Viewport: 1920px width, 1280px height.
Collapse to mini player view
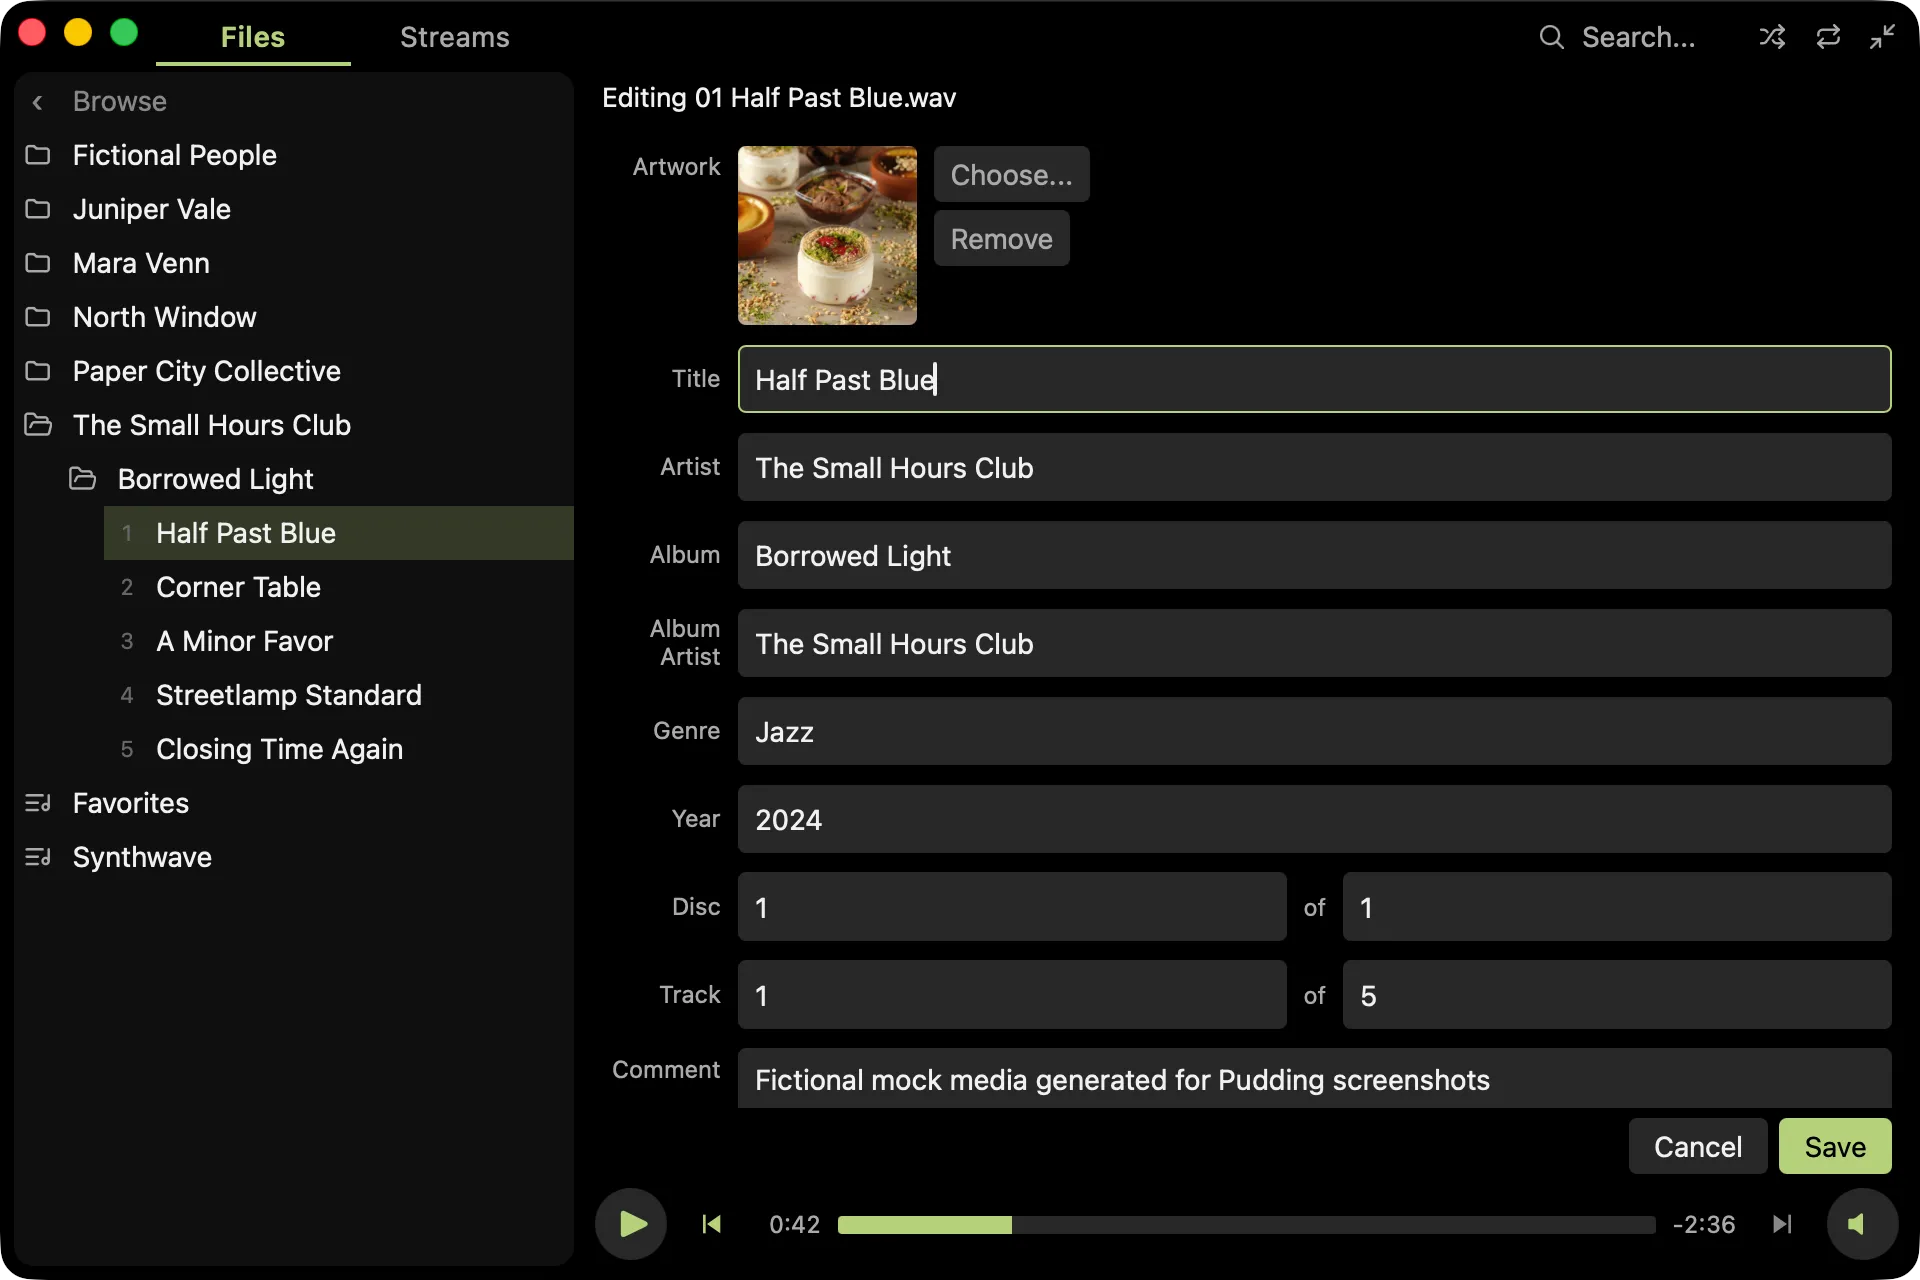click(1883, 37)
